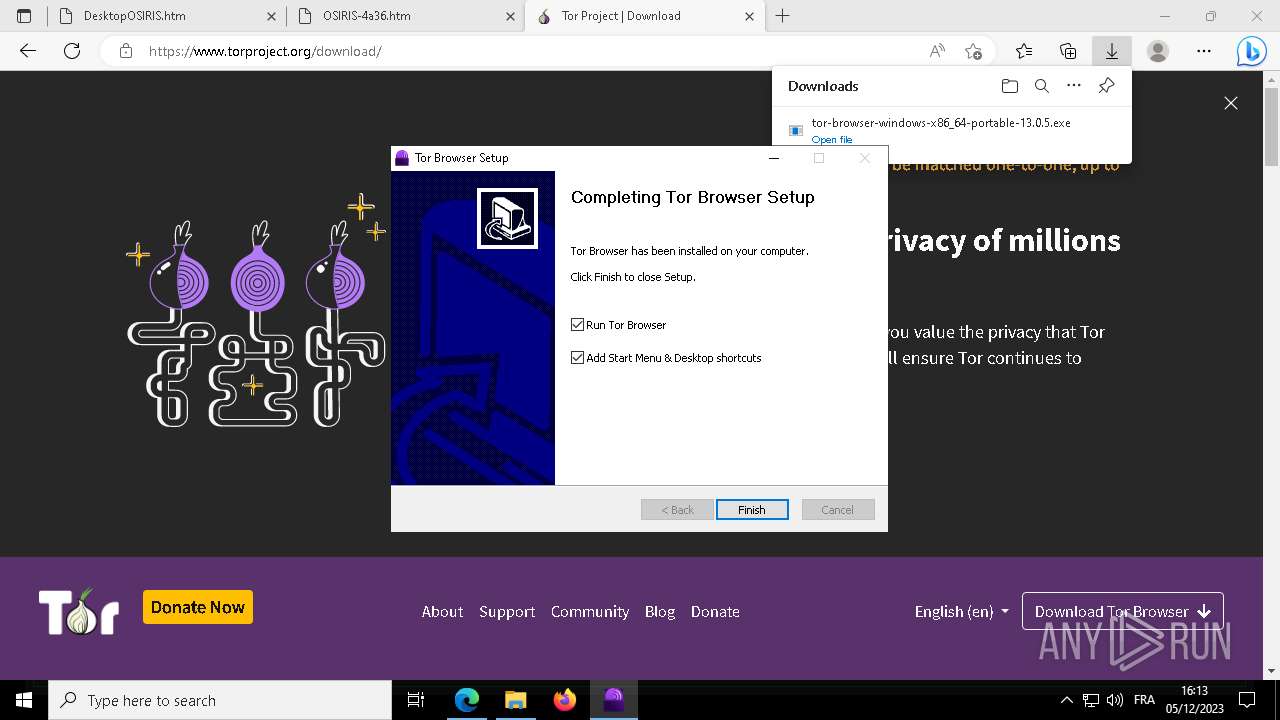Open the notification center icon
The image size is (1280, 720).
1247,700
